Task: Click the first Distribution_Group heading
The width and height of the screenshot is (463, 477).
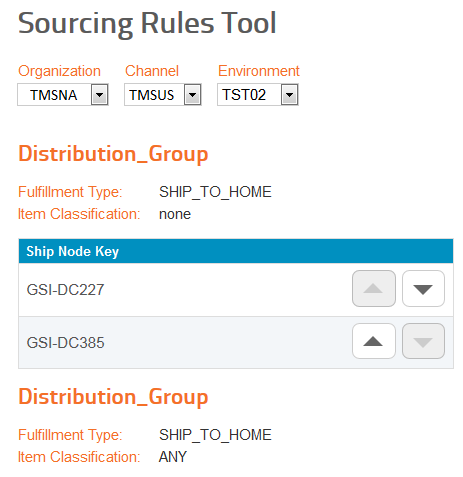Action: (x=113, y=154)
